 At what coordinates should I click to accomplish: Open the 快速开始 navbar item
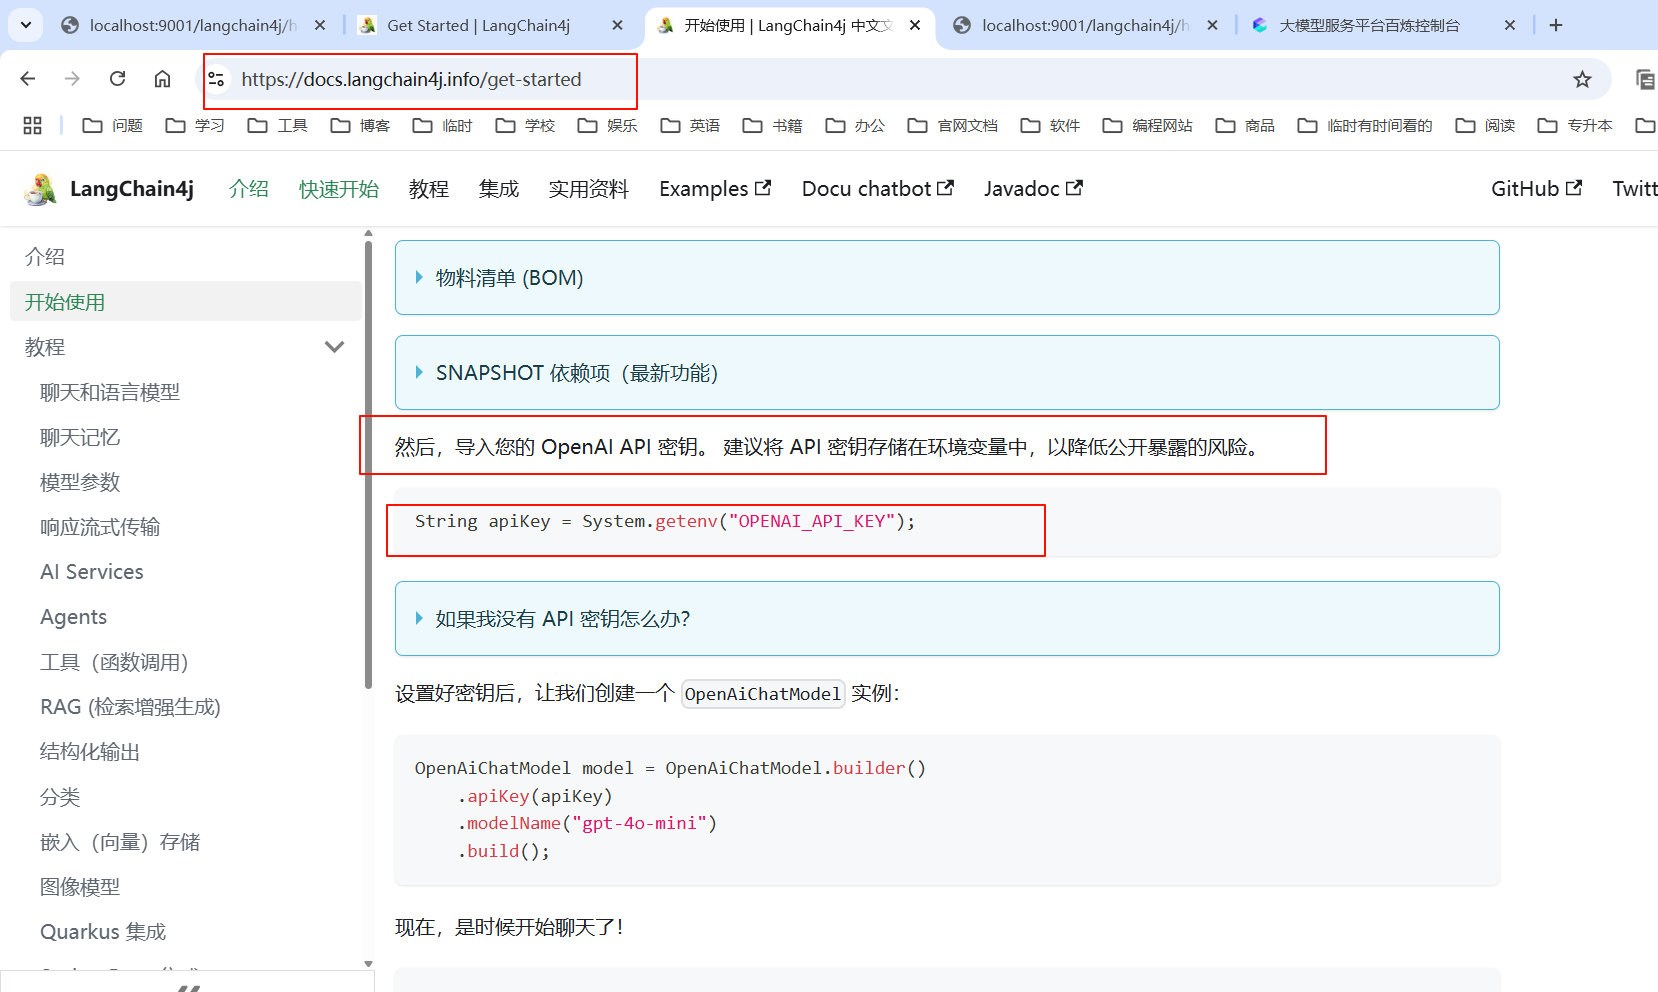[x=339, y=189]
